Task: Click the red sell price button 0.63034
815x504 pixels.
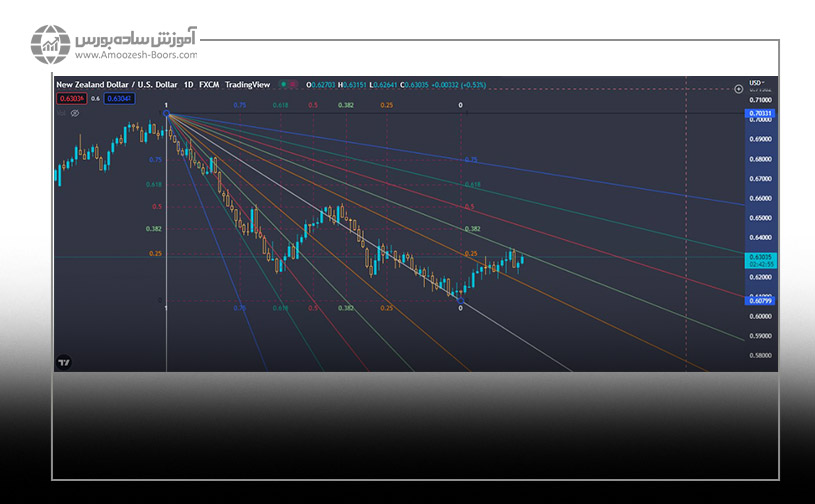Action: (72, 98)
